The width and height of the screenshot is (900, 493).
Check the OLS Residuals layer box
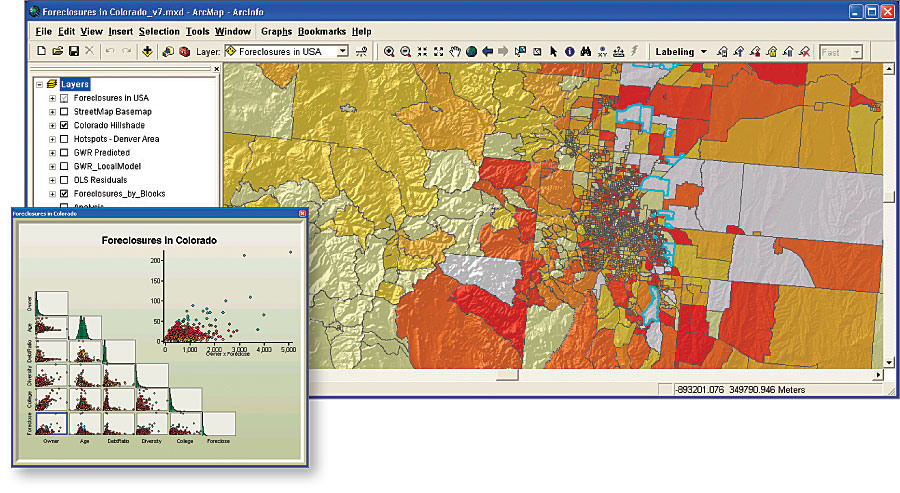(x=64, y=180)
